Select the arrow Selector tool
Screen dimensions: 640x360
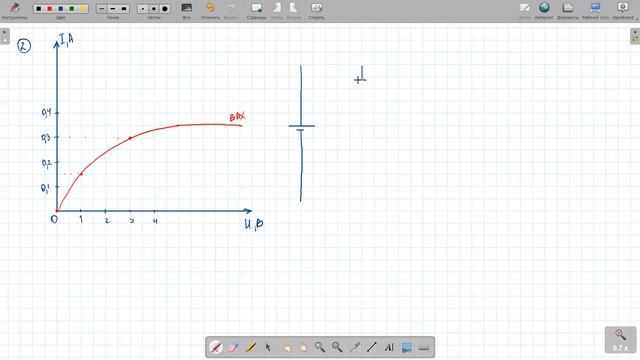268,347
